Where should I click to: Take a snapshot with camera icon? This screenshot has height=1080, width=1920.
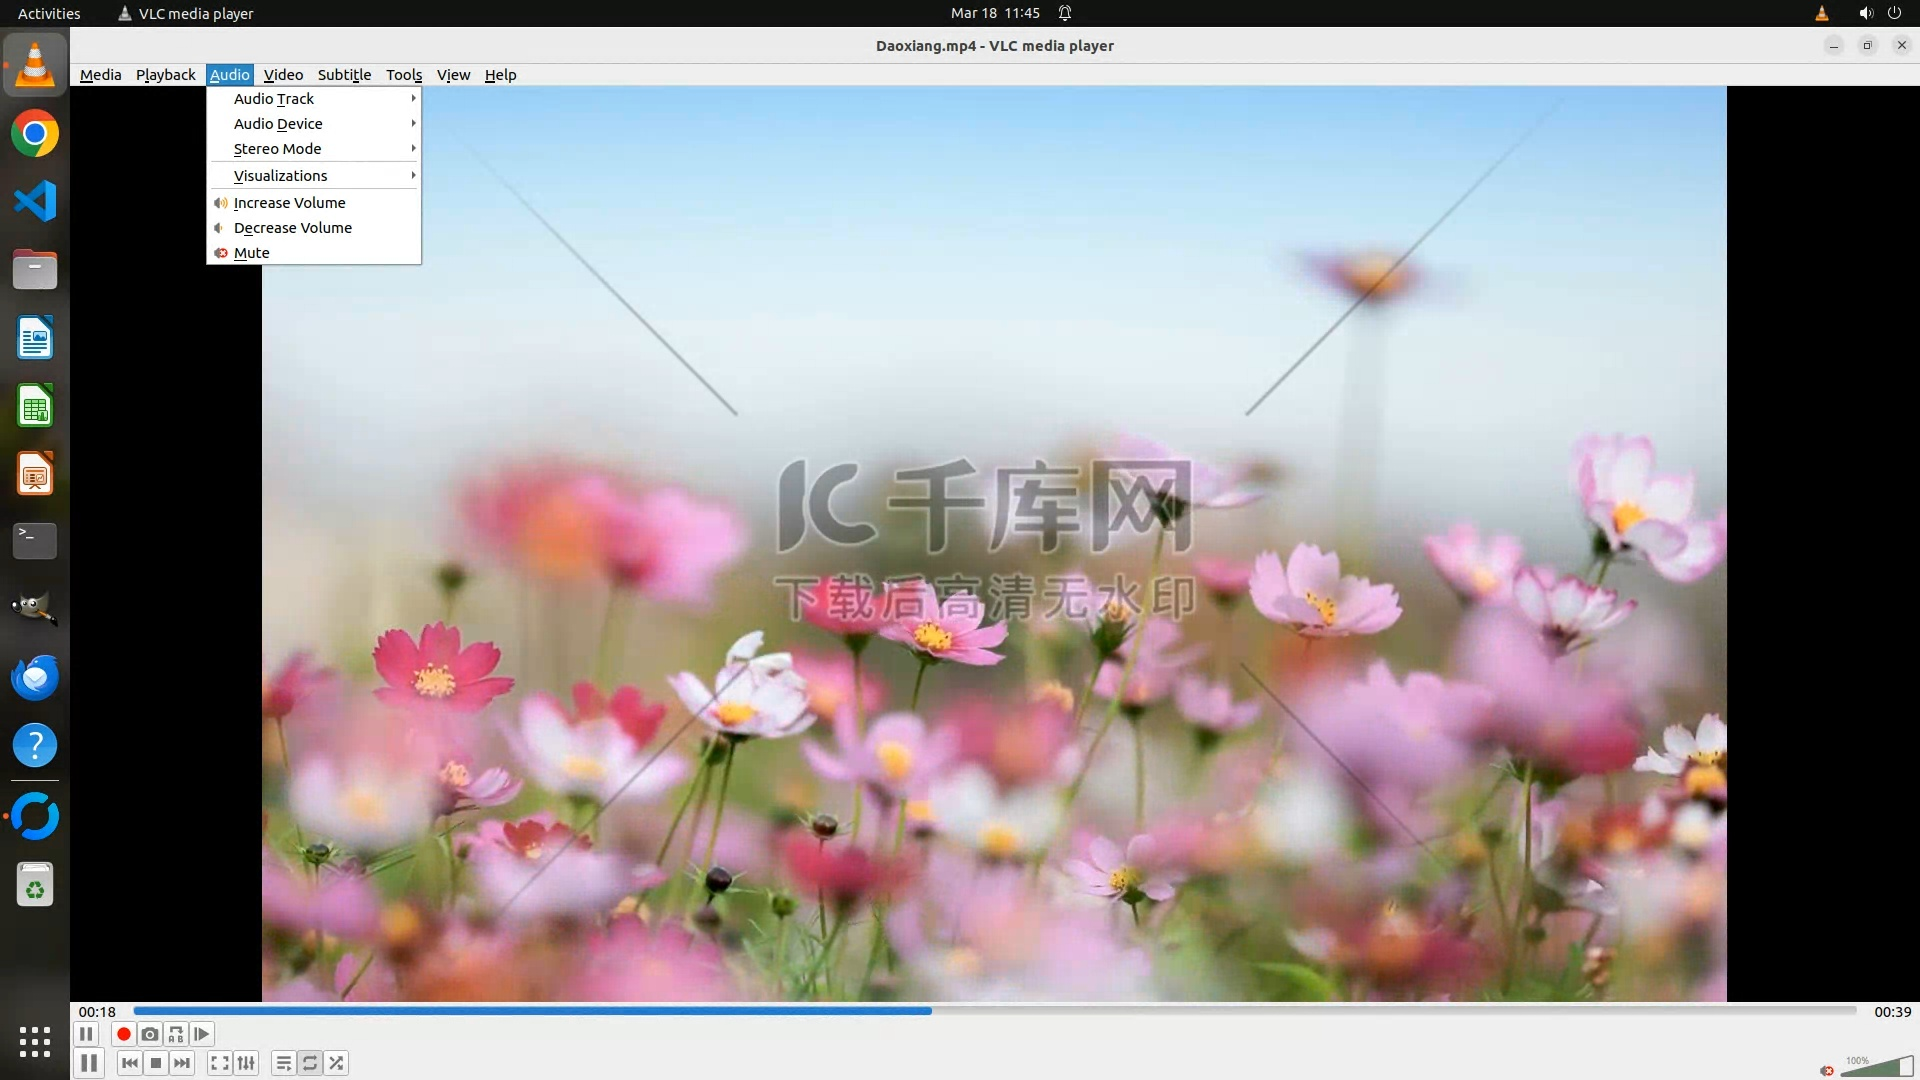tap(150, 1034)
